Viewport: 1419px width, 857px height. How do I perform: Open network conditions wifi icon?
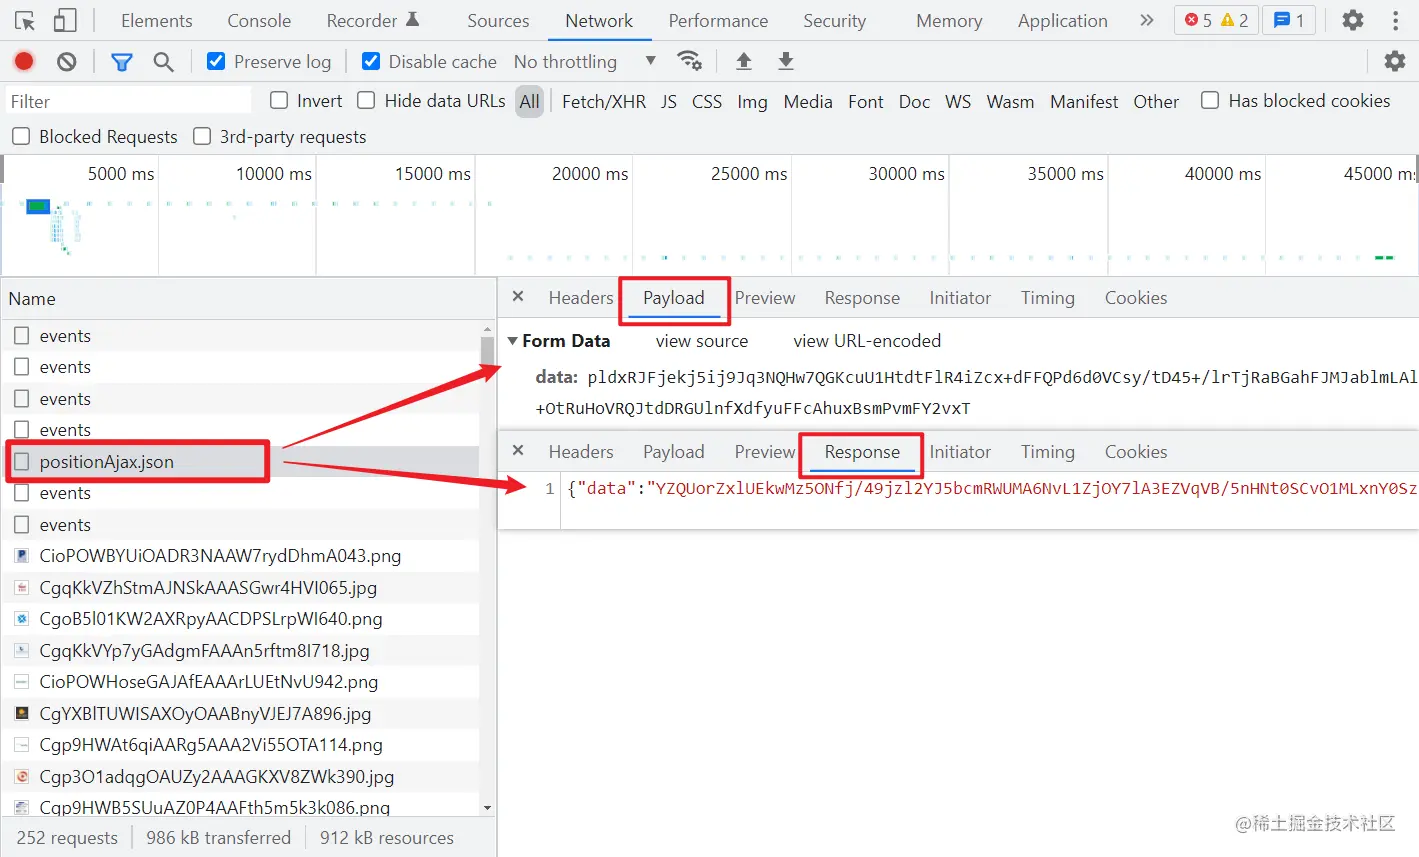pyautogui.click(x=689, y=61)
